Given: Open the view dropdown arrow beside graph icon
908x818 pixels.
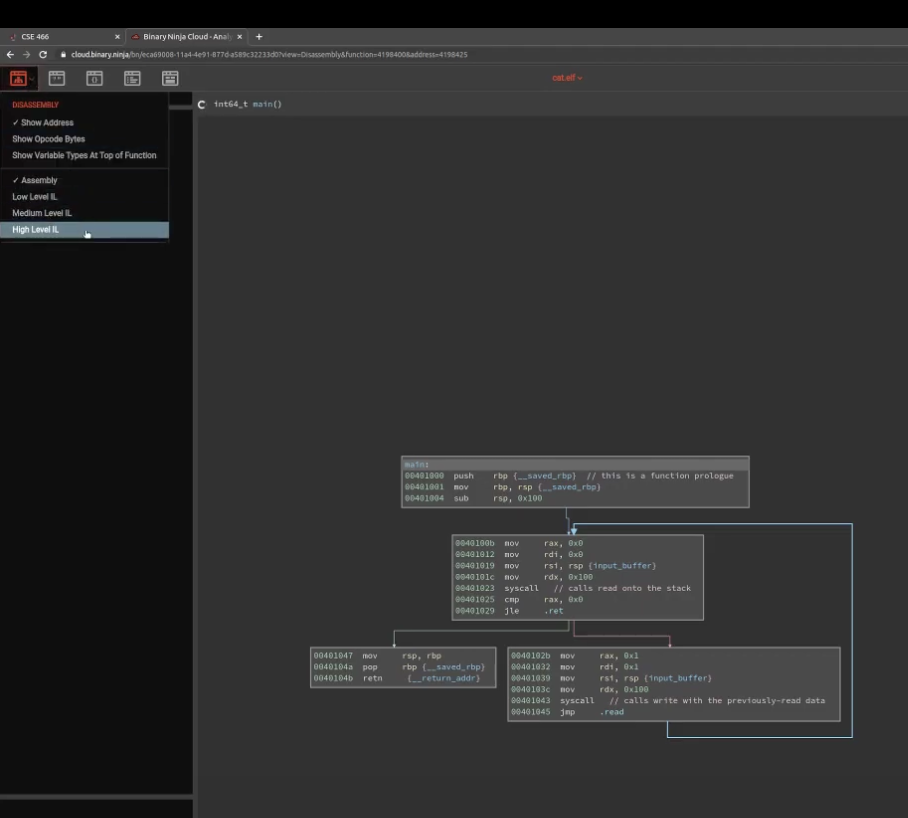Looking at the screenshot, I should pyautogui.click(x=32, y=78).
